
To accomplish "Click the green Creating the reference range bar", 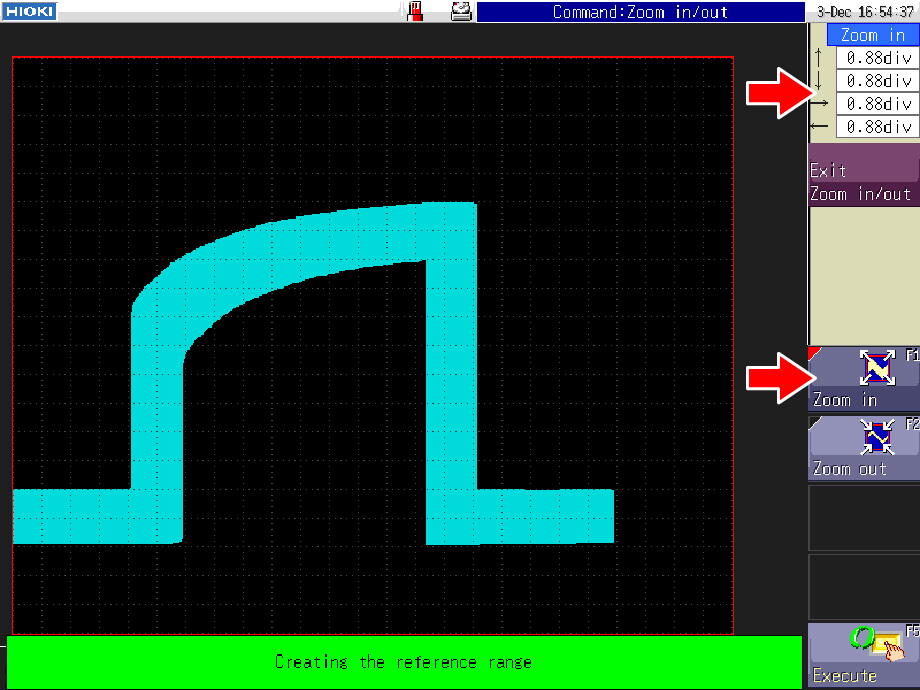I will (404, 662).
